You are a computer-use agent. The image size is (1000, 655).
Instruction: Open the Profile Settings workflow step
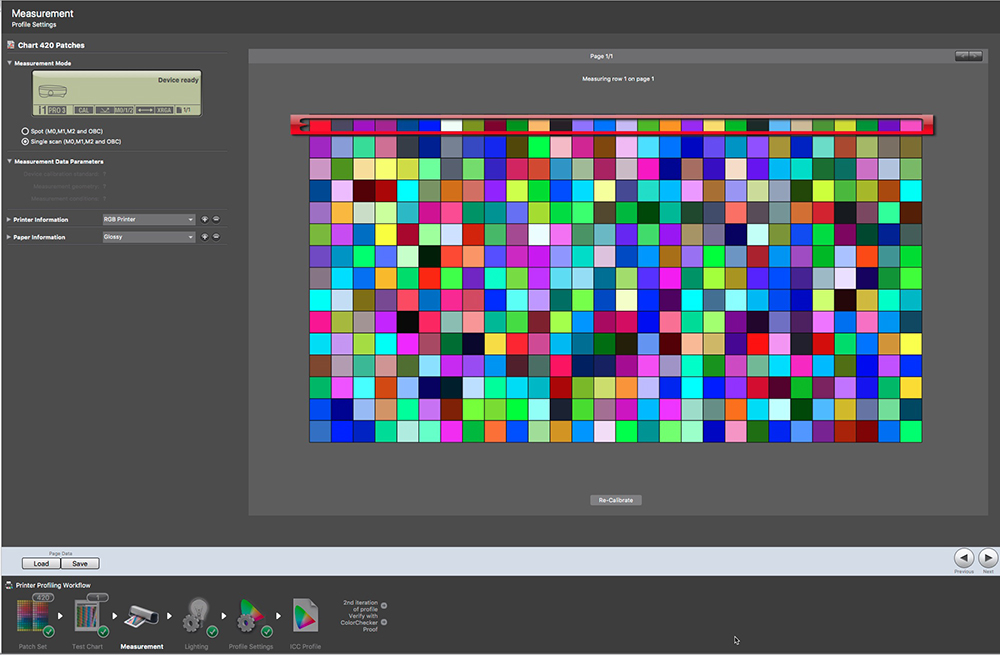pos(250,619)
